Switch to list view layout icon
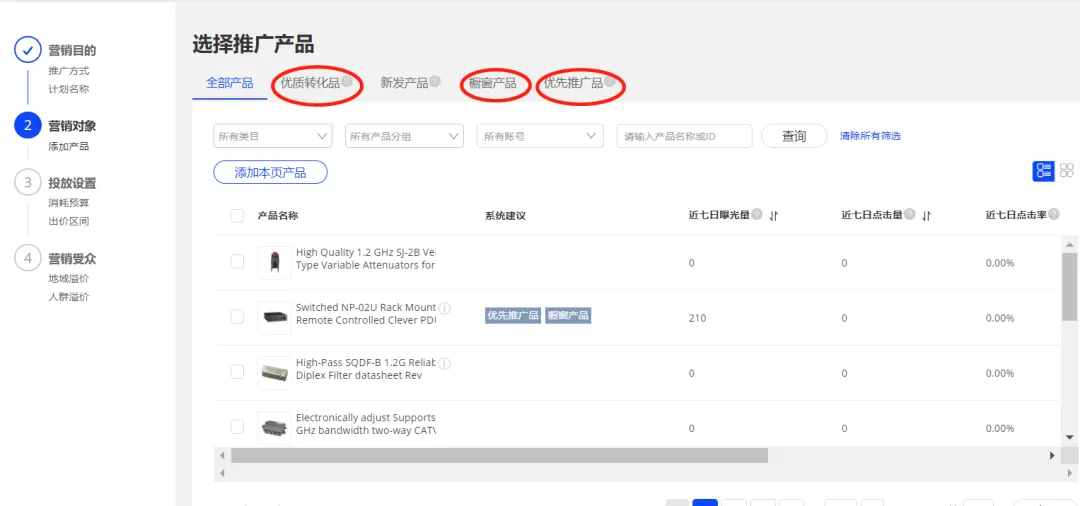 point(1043,171)
